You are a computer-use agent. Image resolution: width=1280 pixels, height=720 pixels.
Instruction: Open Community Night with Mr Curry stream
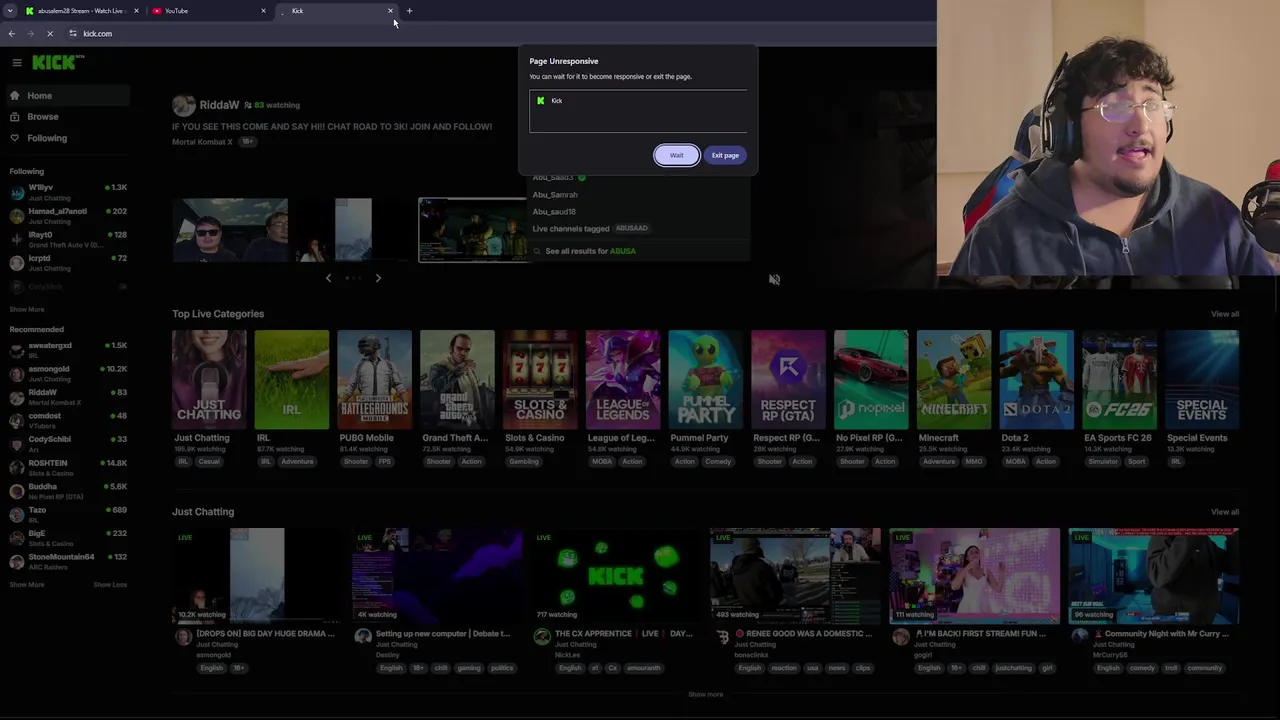(x=1154, y=576)
